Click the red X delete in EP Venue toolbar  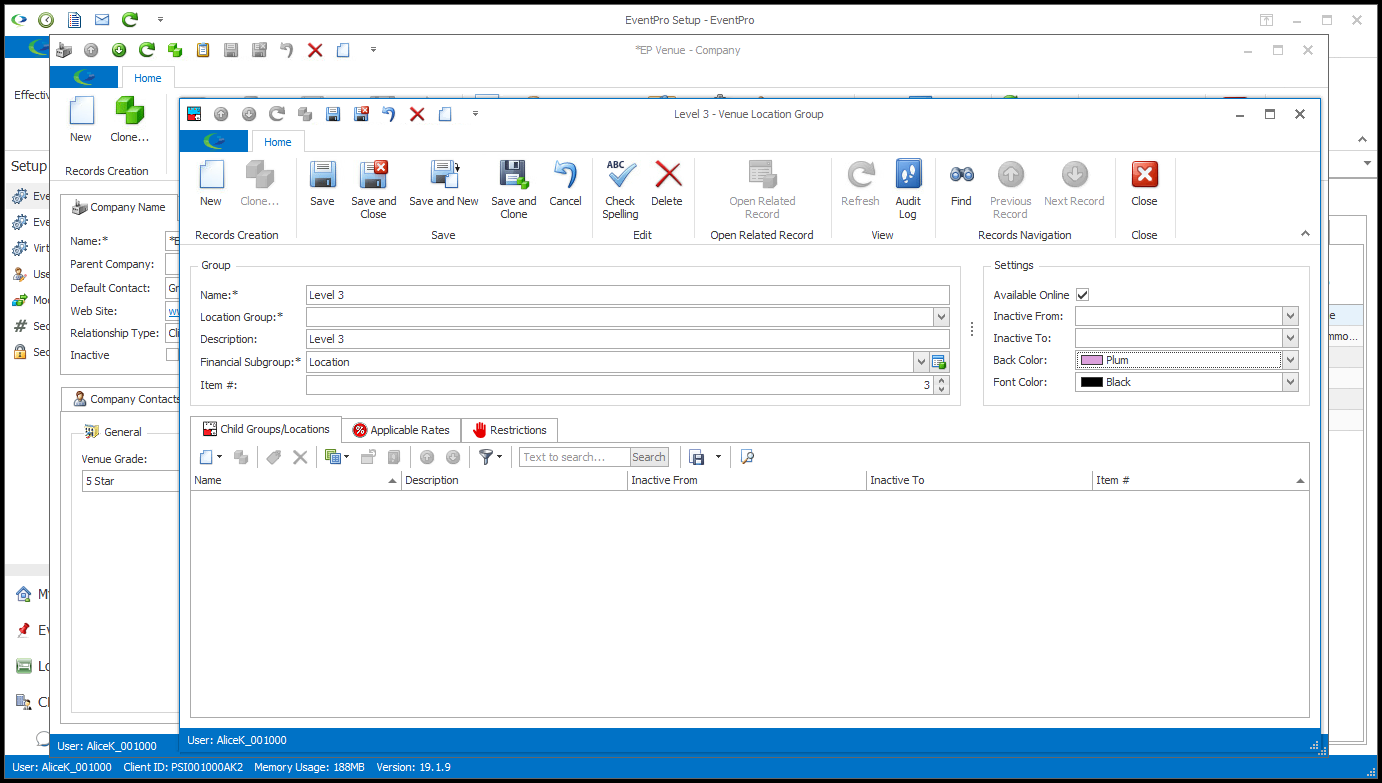(x=315, y=50)
